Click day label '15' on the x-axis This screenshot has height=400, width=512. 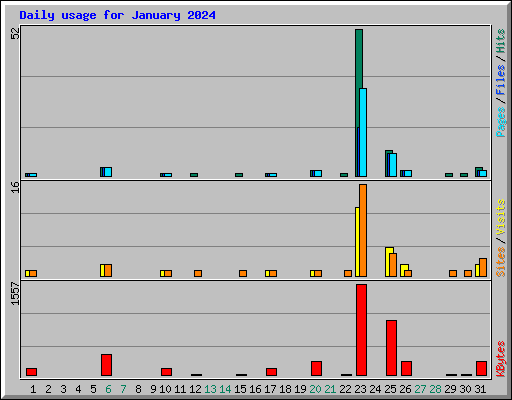point(240,389)
